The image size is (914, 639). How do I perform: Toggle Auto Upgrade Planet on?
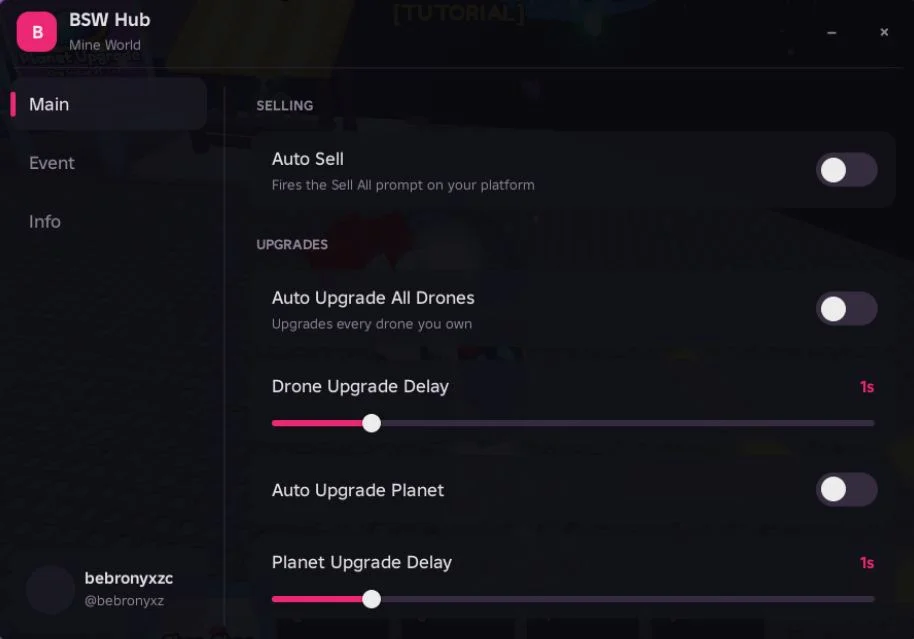pos(846,489)
